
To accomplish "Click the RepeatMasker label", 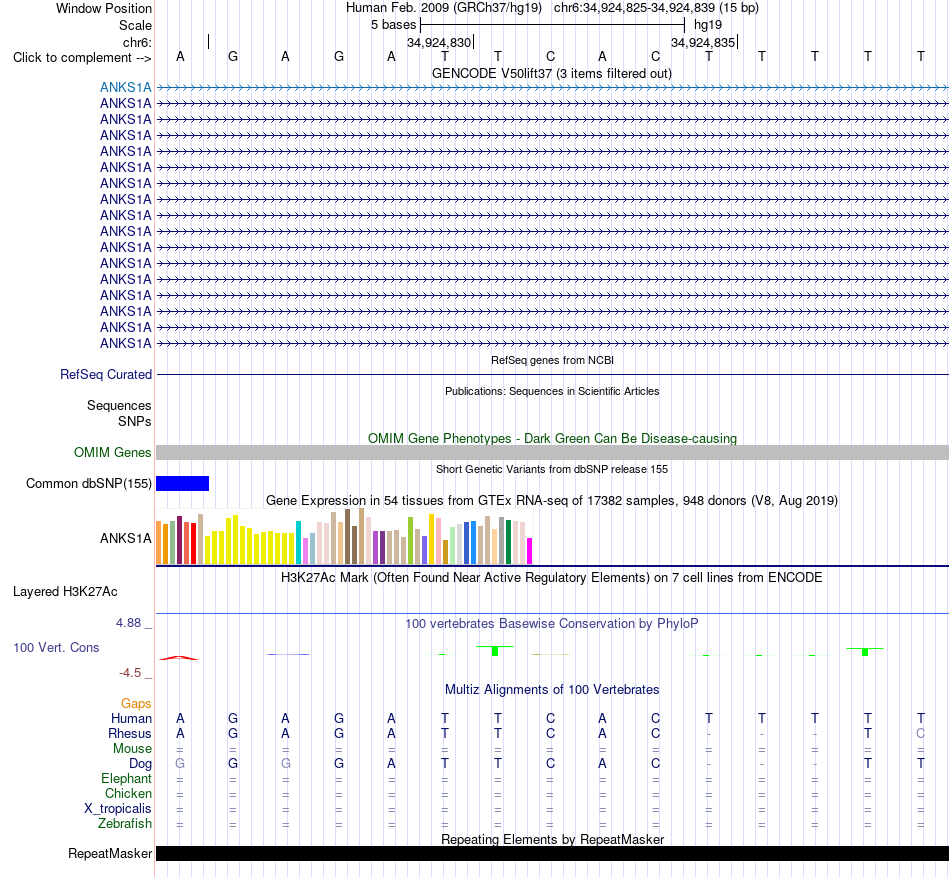I will (x=110, y=853).
